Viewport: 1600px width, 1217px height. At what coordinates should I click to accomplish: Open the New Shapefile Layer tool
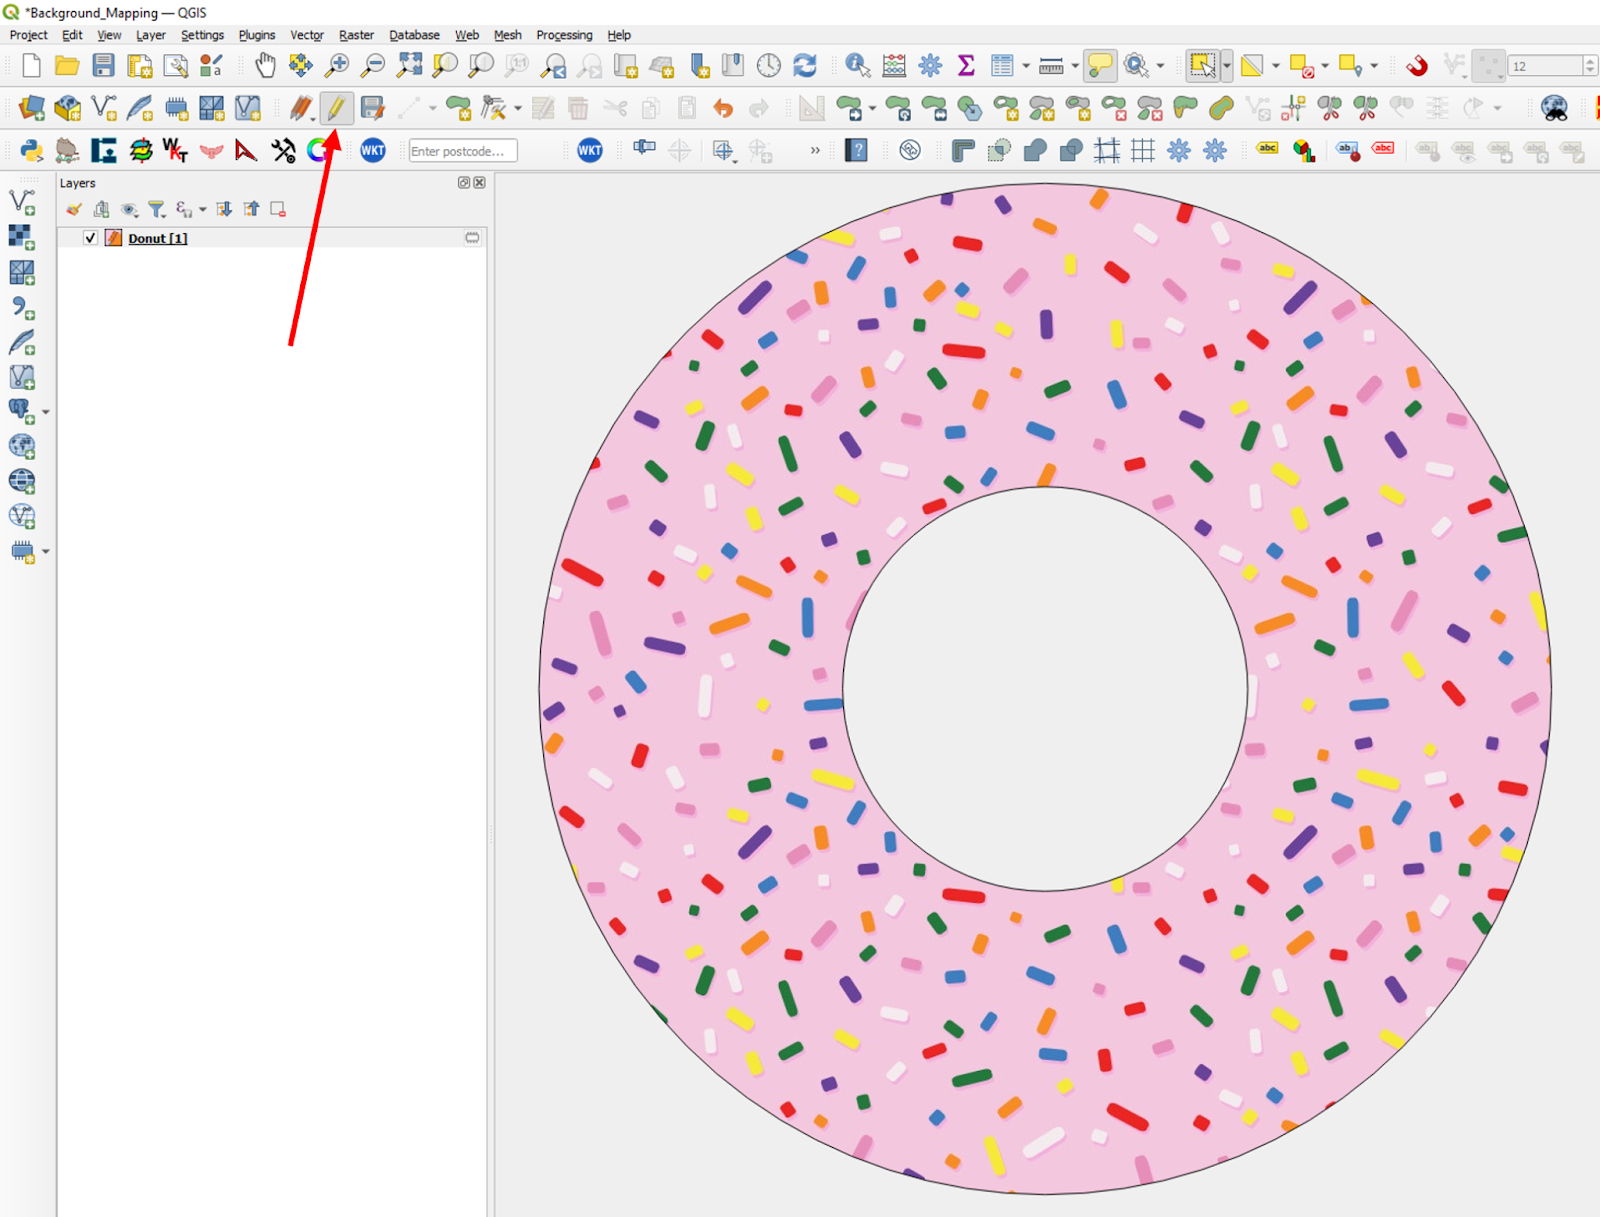tap(103, 108)
